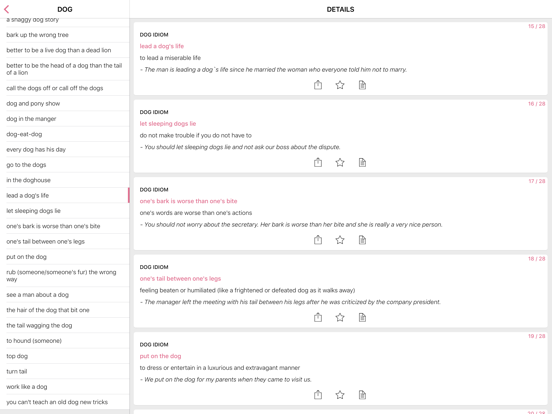Open 'top dog' entry
Image resolution: width=552 pixels, height=414 pixels.
click(64, 356)
